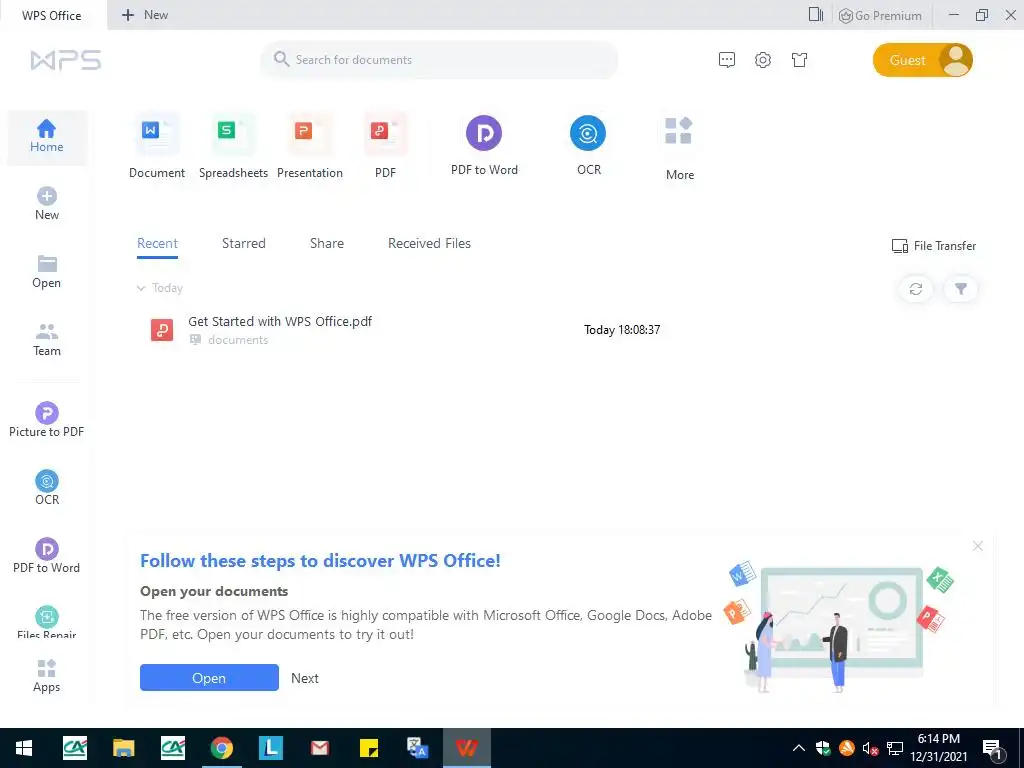
Task: Open the folder icon in sidebar
Action: click(46, 264)
